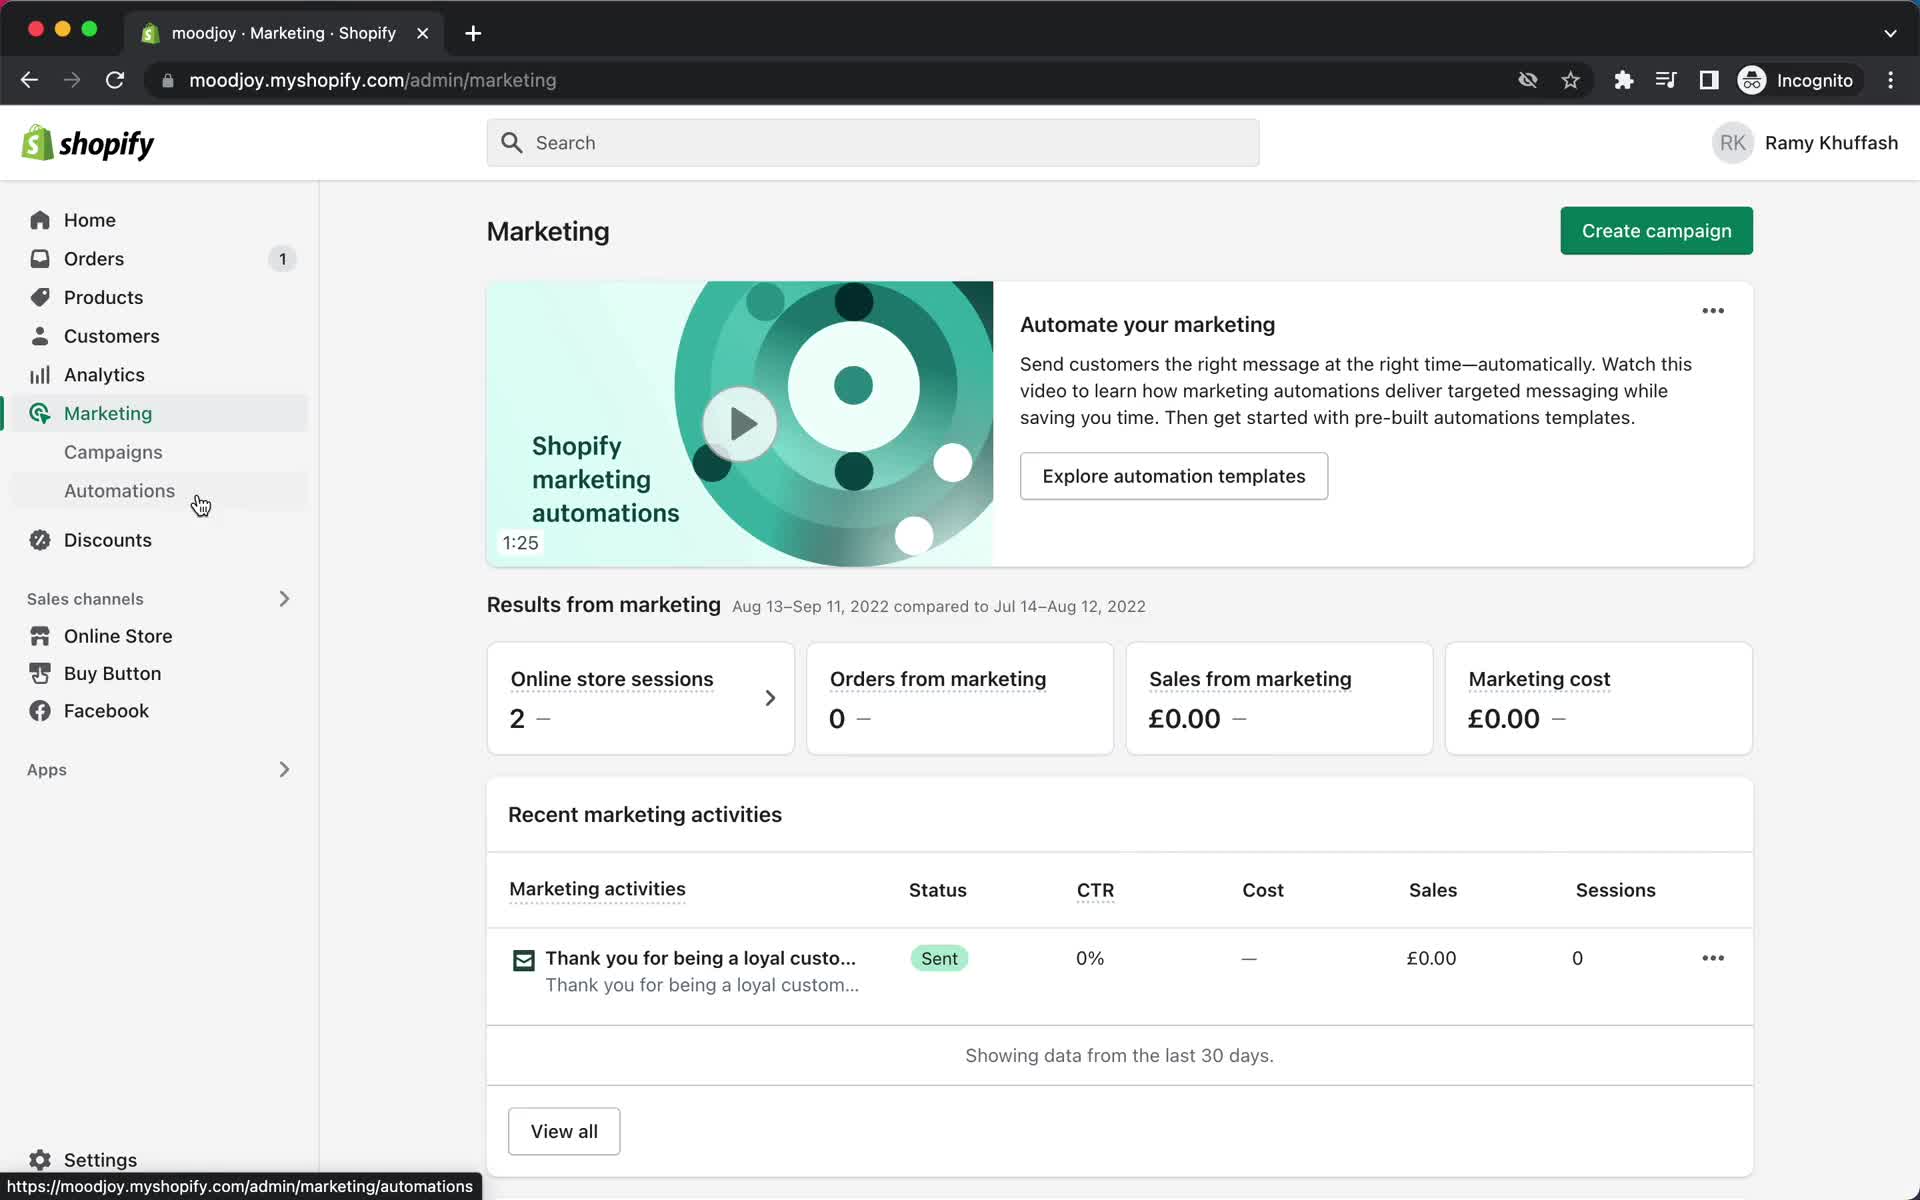This screenshot has width=1920, height=1200.
Task: Focus the Search field
Action: [x=872, y=143]
